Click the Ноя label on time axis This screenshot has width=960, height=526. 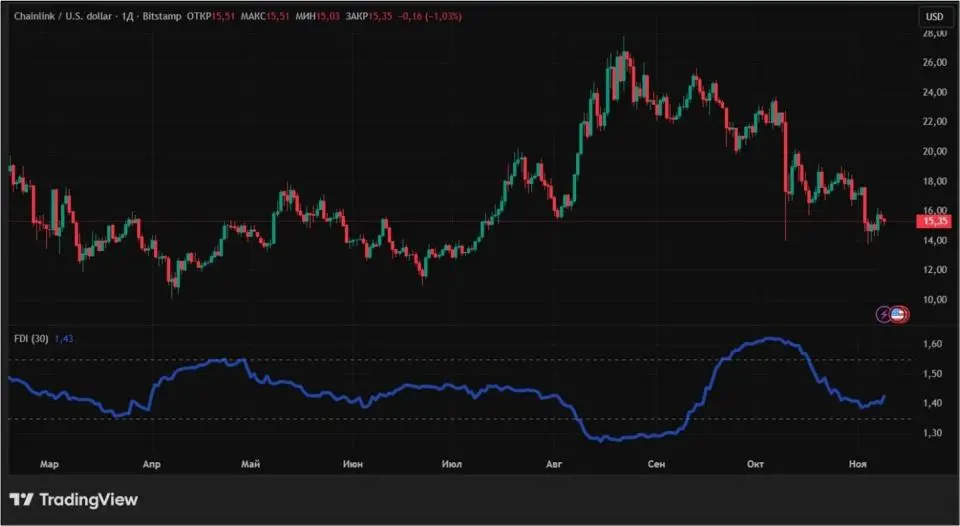pyautogui.click(x=858, y=465)
